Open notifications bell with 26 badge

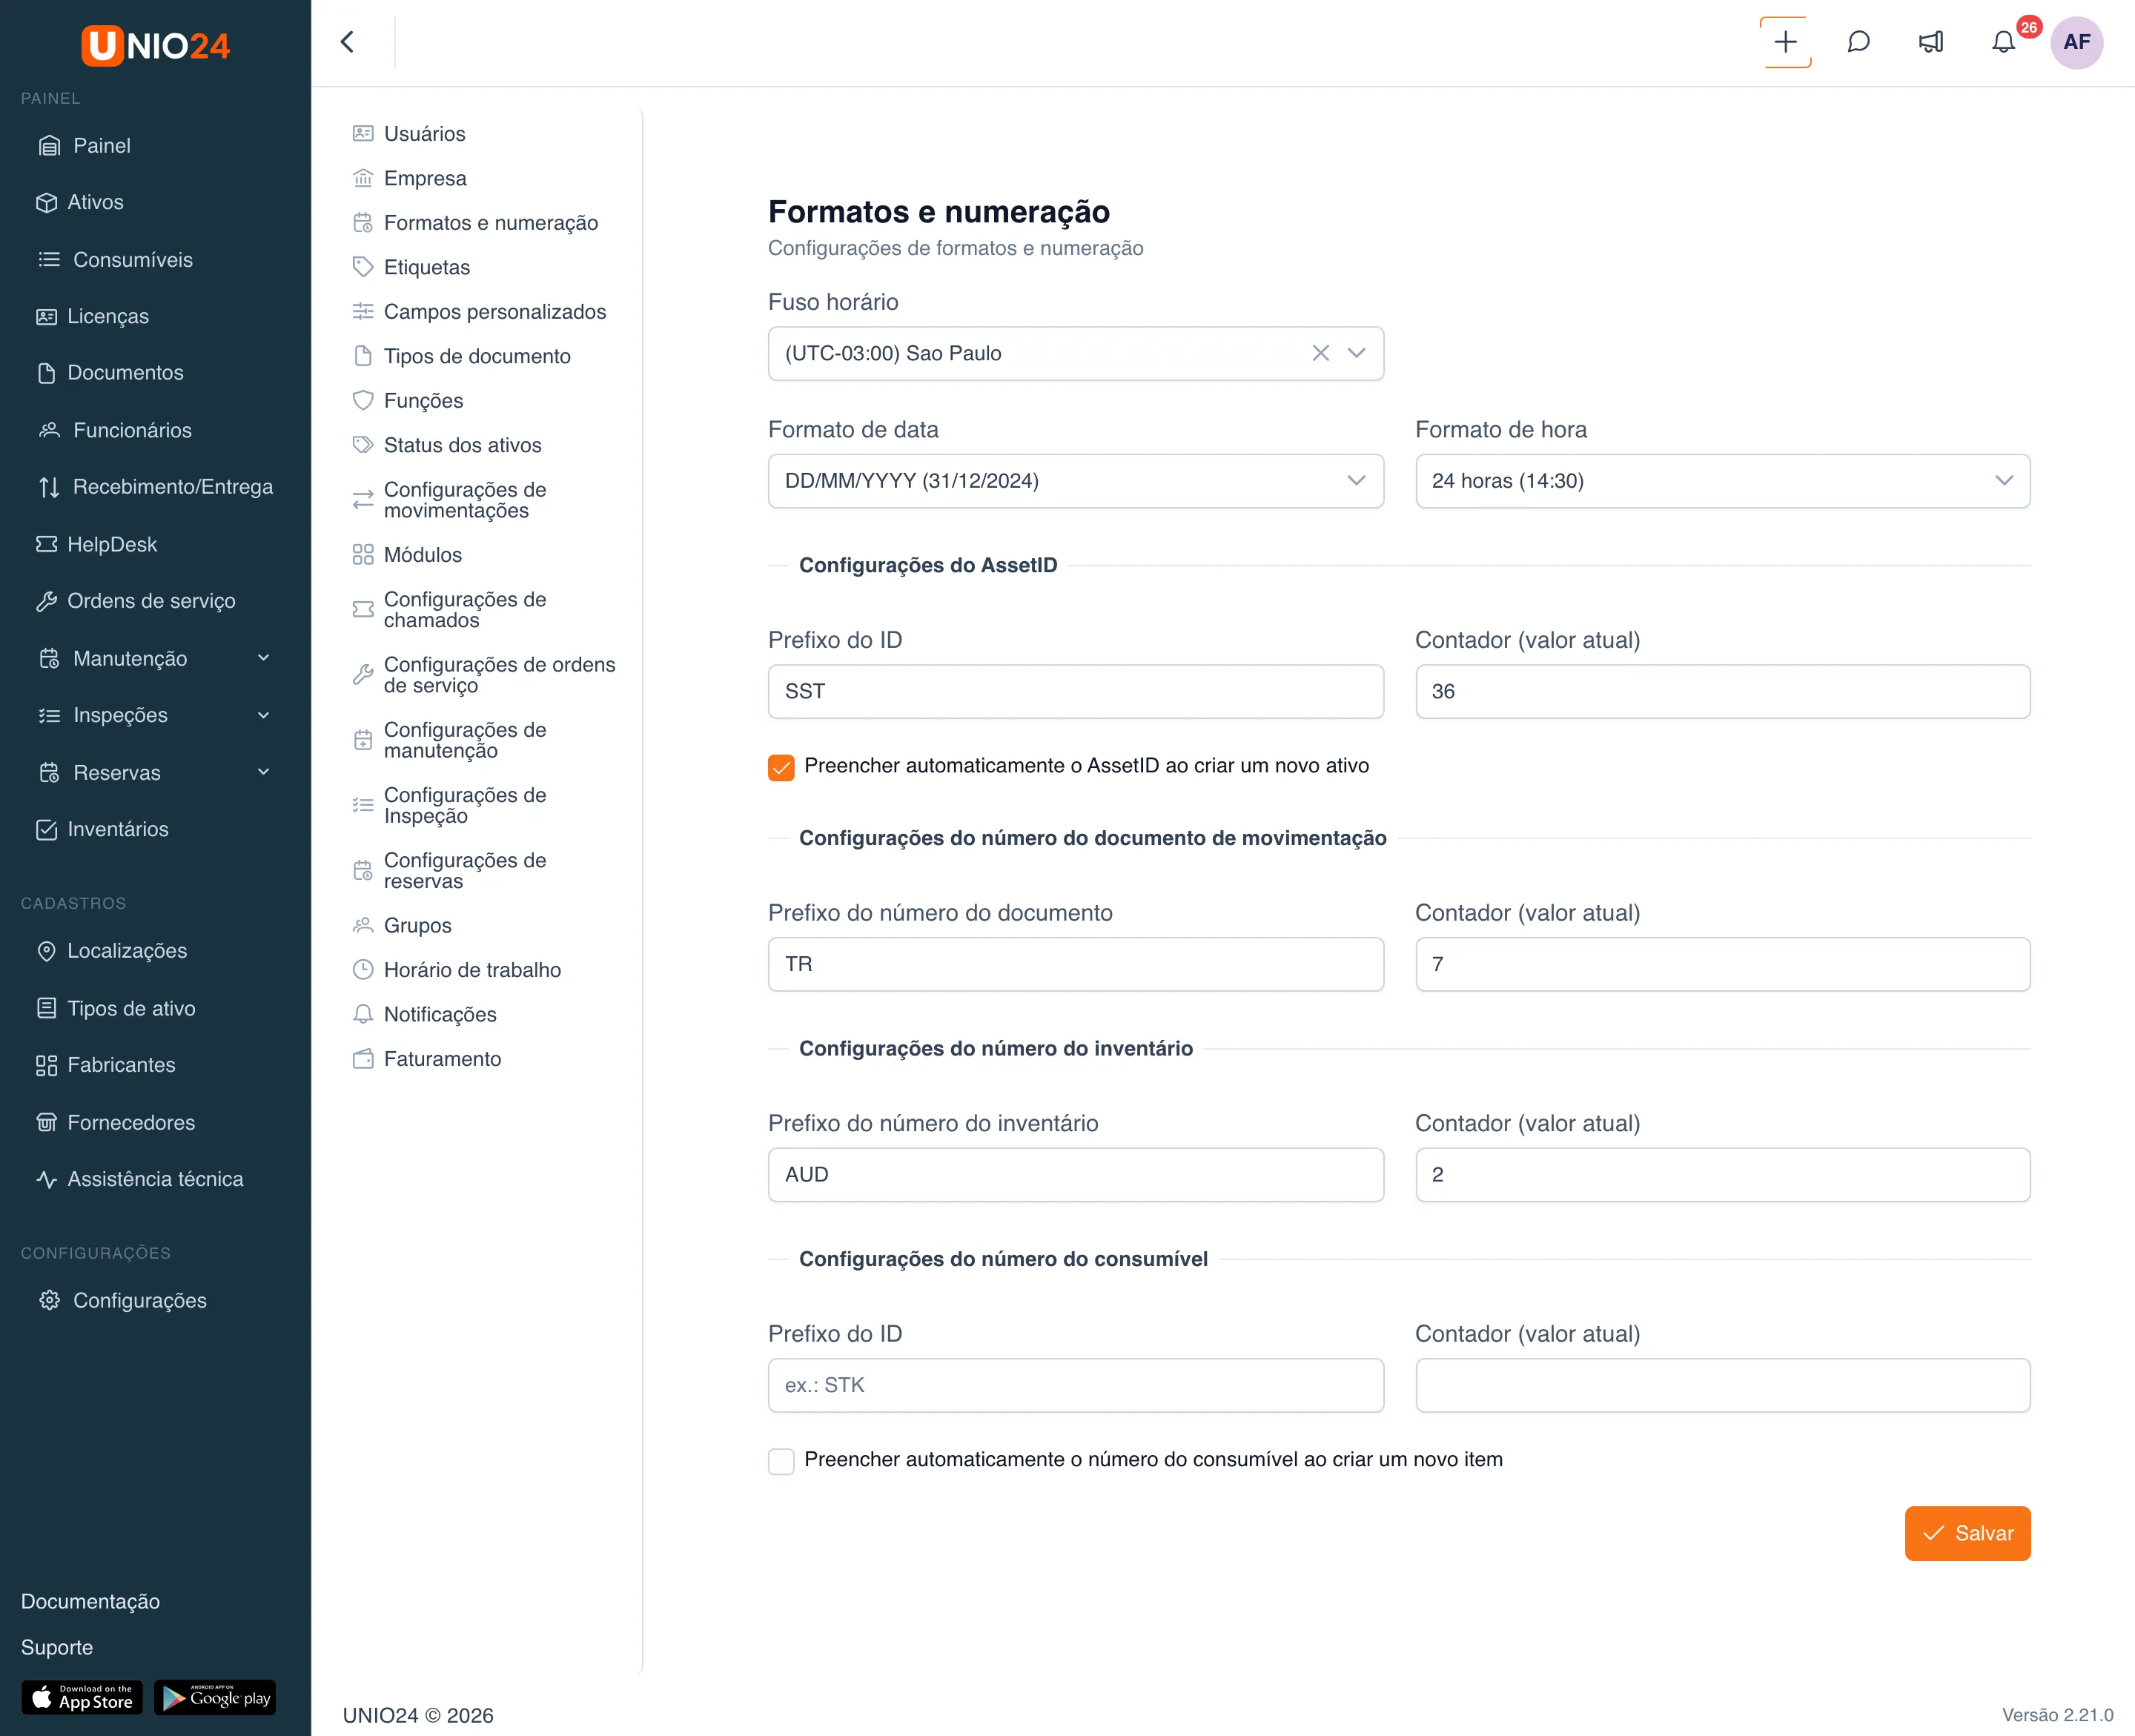click(x=2004, y=42)
